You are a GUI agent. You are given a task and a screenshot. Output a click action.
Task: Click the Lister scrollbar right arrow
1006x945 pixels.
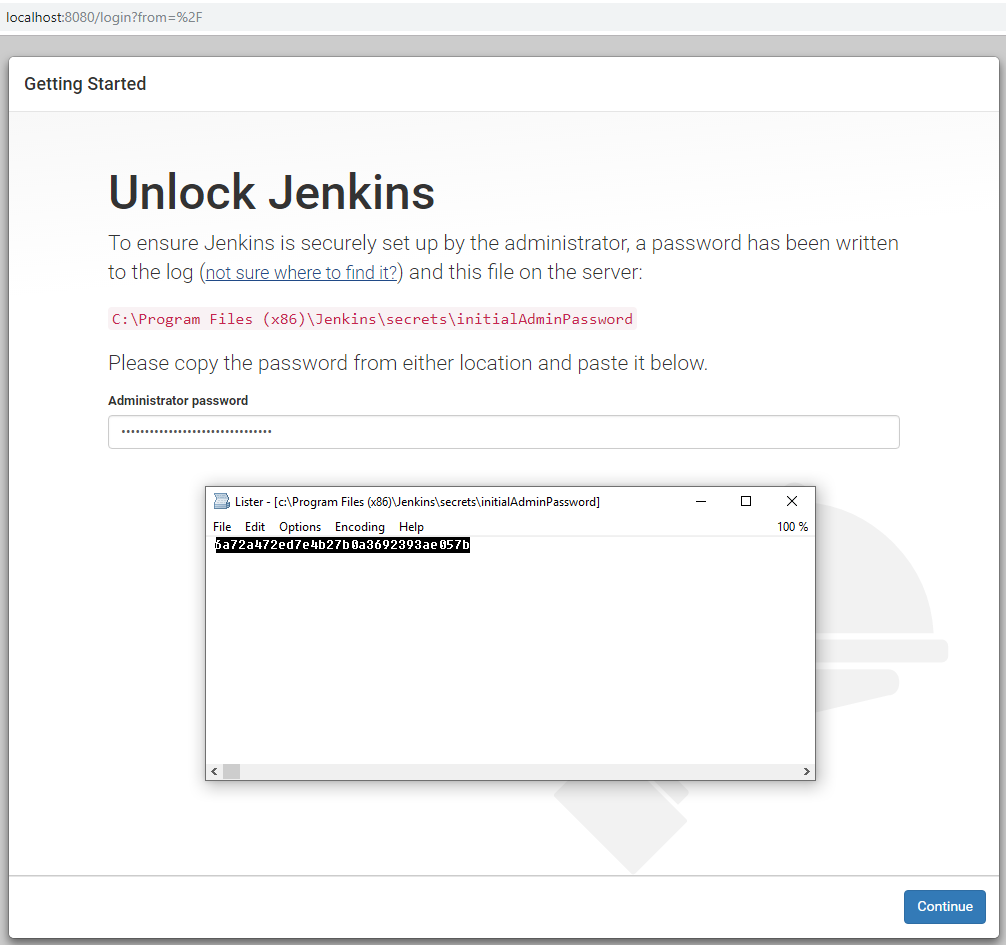click(807, 772)
